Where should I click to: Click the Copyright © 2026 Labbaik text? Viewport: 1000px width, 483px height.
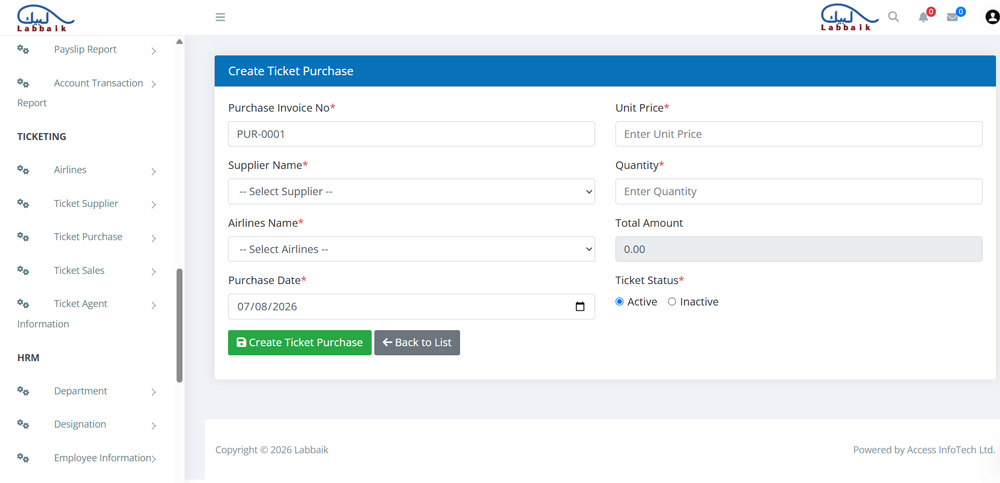(272, 450)
